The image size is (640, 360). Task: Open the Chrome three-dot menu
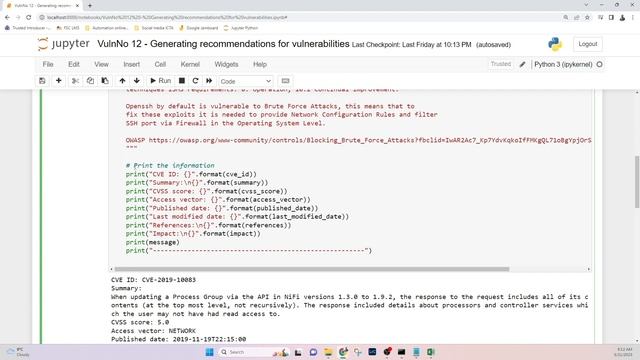click(x=633, y=18)
